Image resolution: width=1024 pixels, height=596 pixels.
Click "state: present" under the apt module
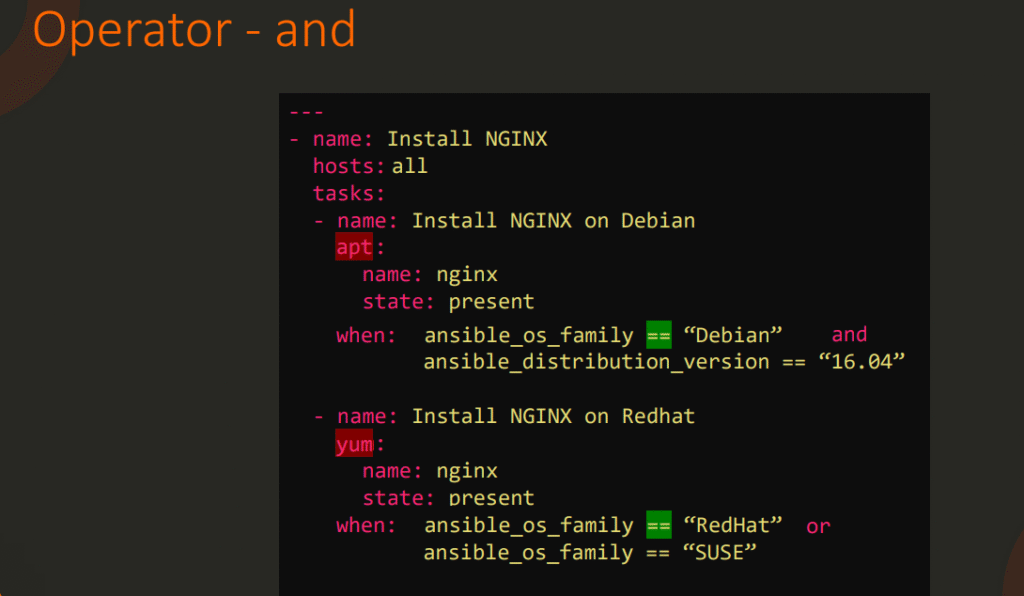[x=448, y=302]
